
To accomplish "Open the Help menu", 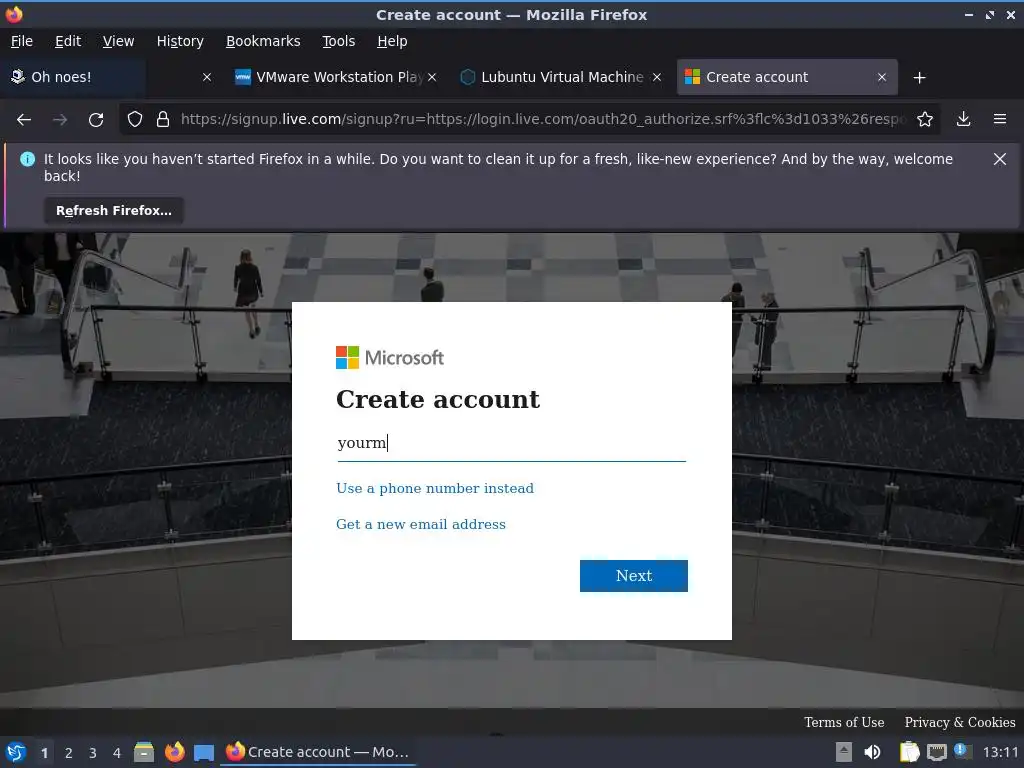I will (392, 41).
